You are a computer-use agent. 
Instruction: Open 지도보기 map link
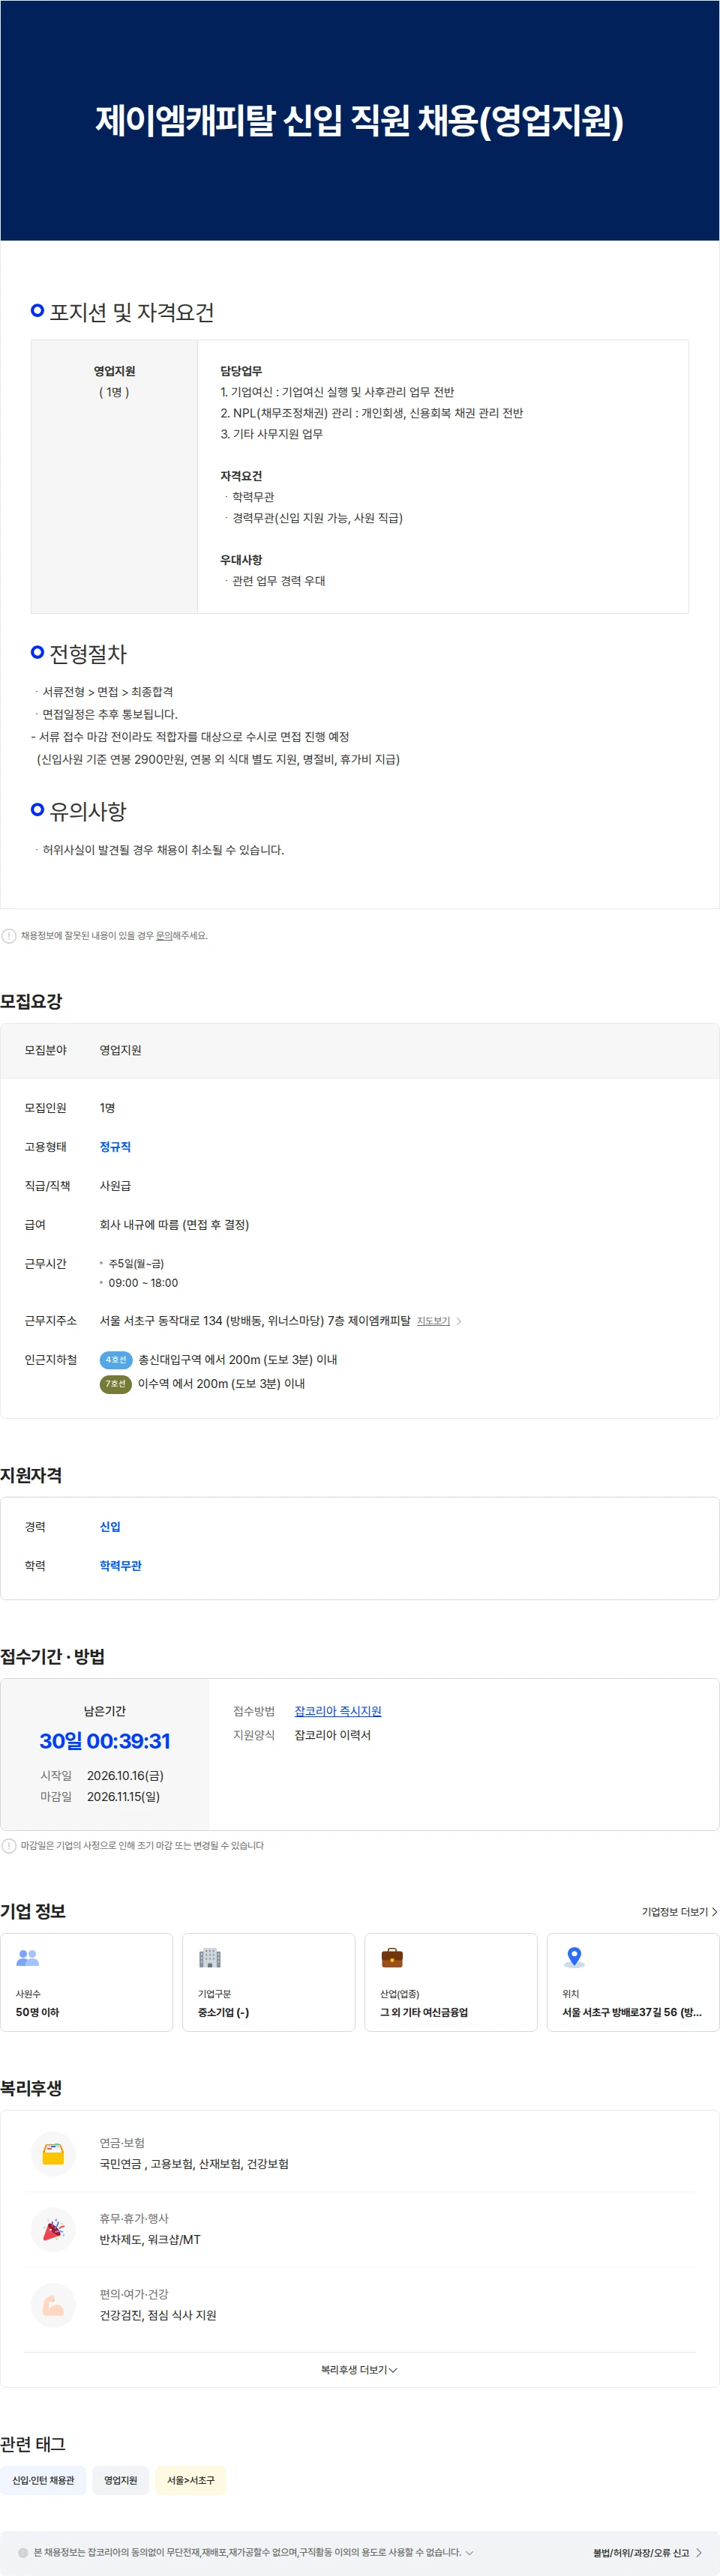pos(433,1321)
